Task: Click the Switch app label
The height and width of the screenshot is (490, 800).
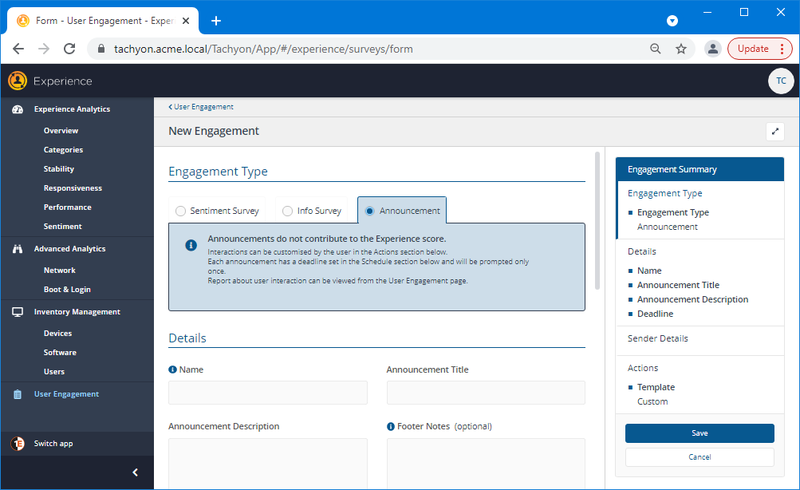Action: [x=53, y=444]
